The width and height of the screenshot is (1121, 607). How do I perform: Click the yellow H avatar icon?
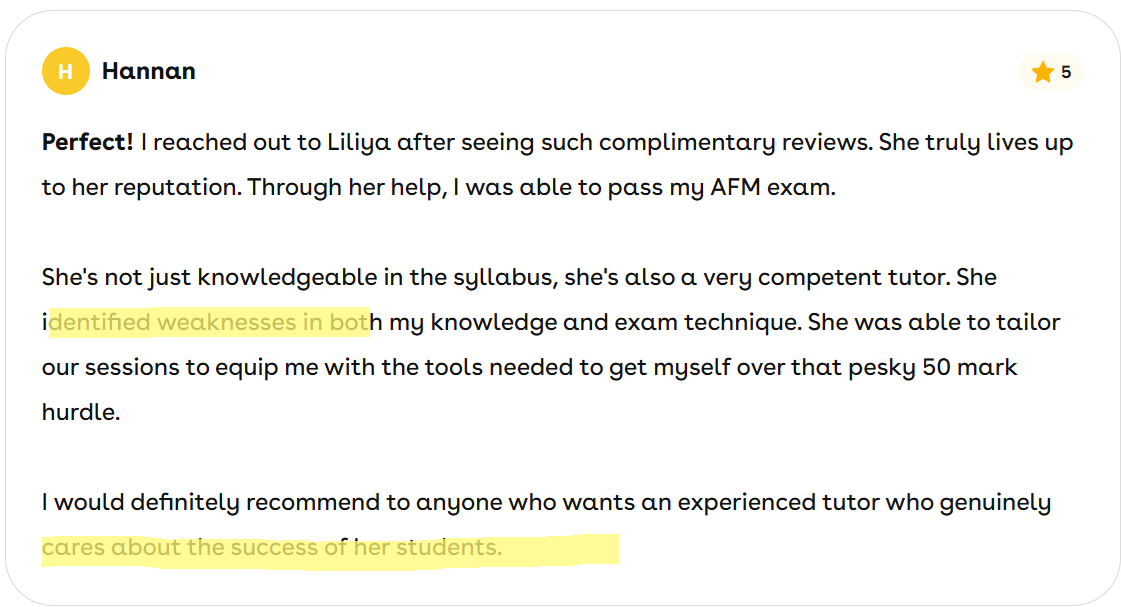coord(66,71)
